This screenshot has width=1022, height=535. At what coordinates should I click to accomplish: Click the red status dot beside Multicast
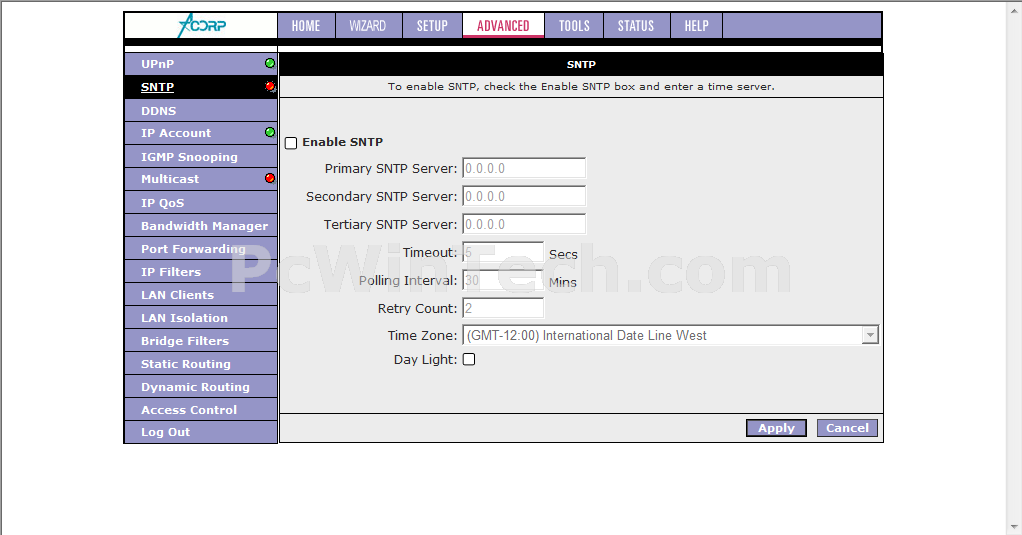click(x=270, y=178)
